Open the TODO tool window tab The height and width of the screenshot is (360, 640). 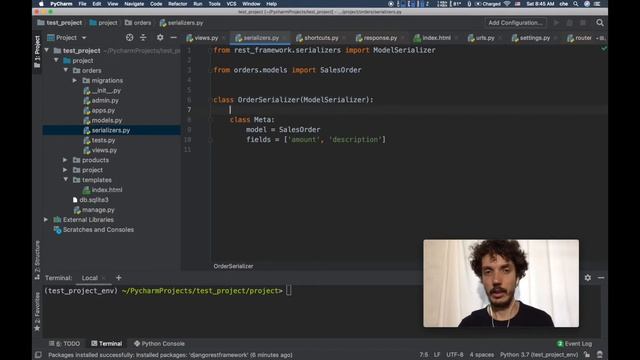[x=65, y=344]
